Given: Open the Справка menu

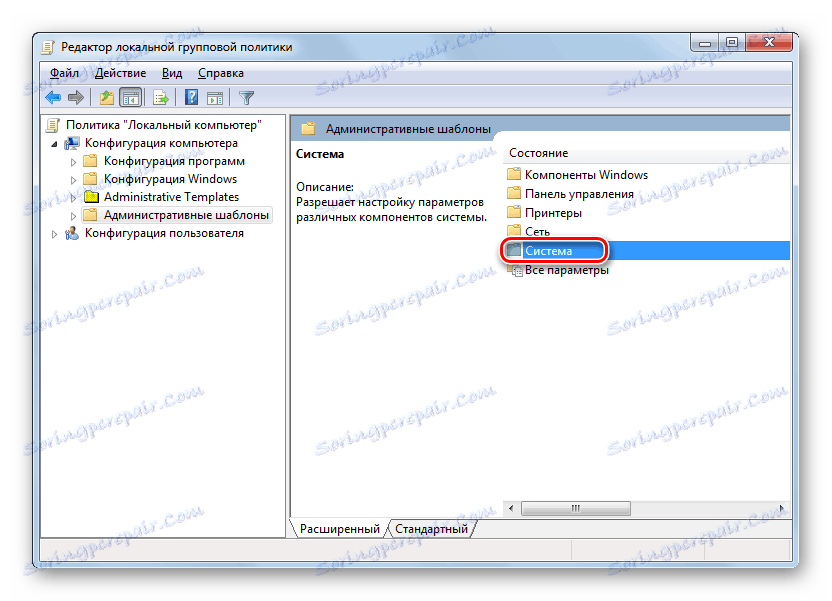Looking at the screenshot, I should point(221,73).
